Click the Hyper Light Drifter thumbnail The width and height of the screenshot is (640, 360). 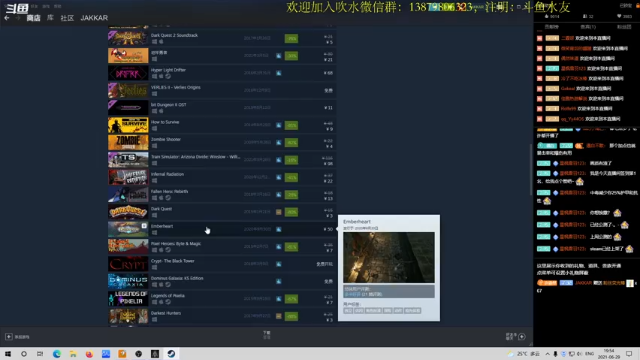pyautogui.click(x=128, y=73)
